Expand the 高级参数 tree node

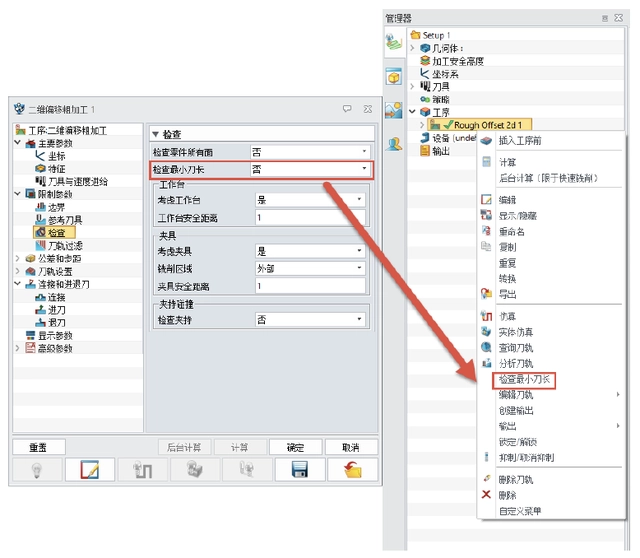18,348
